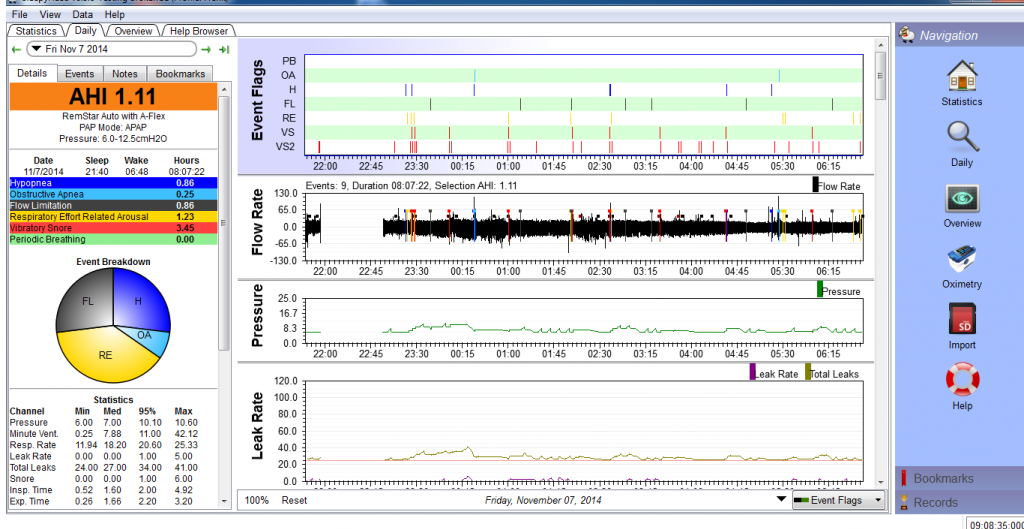Open the Records panel in sidebar
Image resolution: width=1024 pixels, height=529 pixels.
tap(959, 502)
